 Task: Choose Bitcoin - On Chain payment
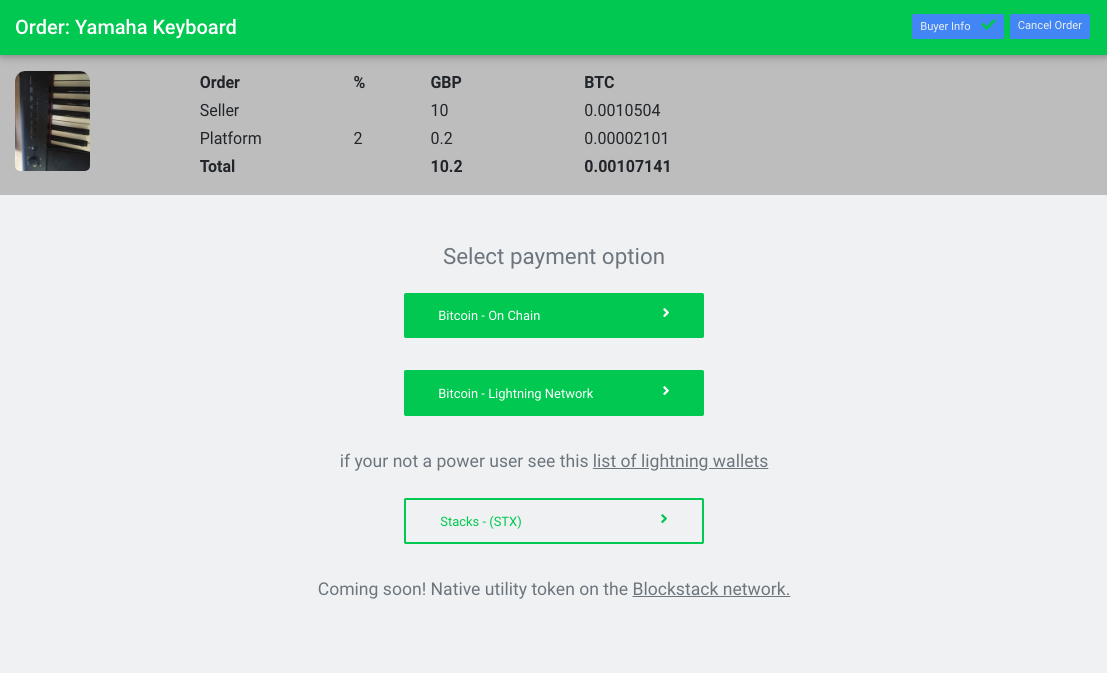point(553,315)
